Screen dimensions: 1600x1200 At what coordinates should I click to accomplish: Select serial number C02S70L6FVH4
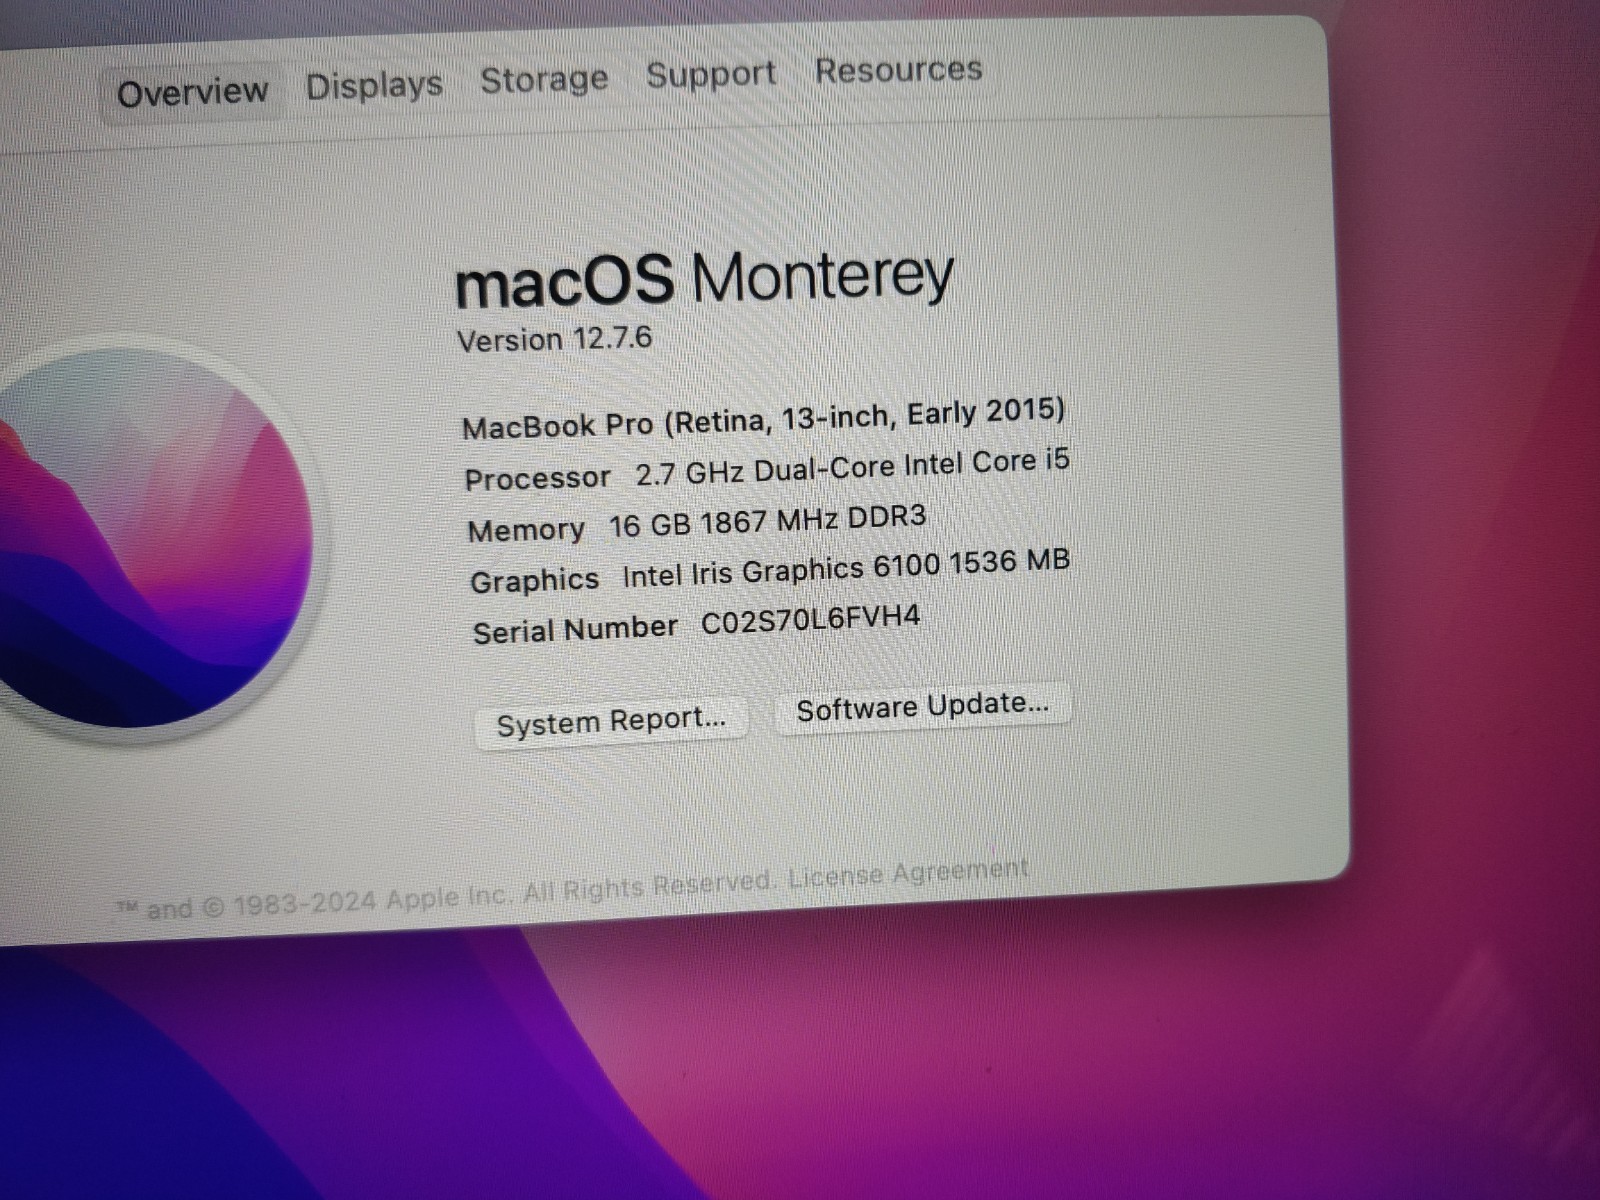click(x=810, y=620)
